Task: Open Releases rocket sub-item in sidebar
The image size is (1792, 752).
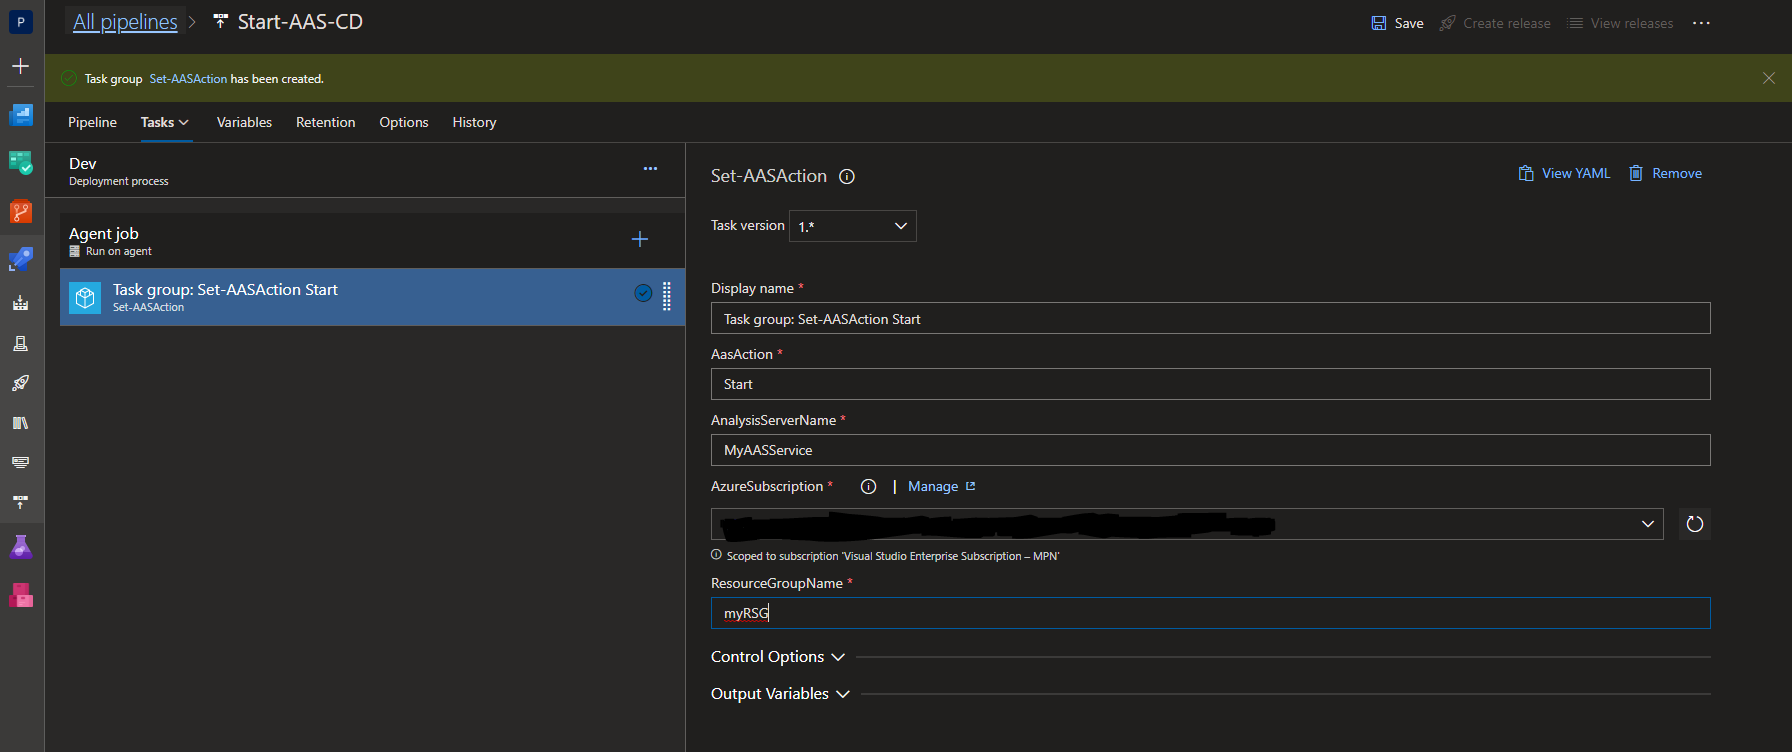Action: [20, 383]
